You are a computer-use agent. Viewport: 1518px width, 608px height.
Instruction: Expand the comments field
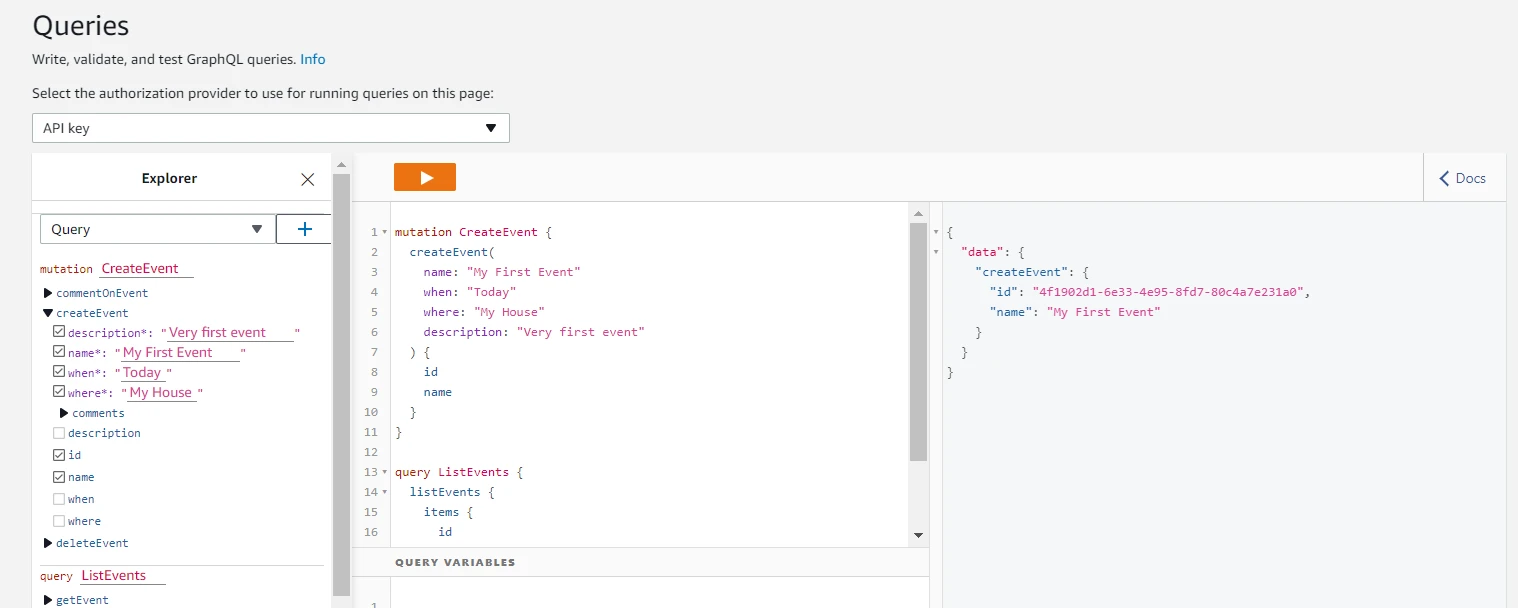point(64,413)
